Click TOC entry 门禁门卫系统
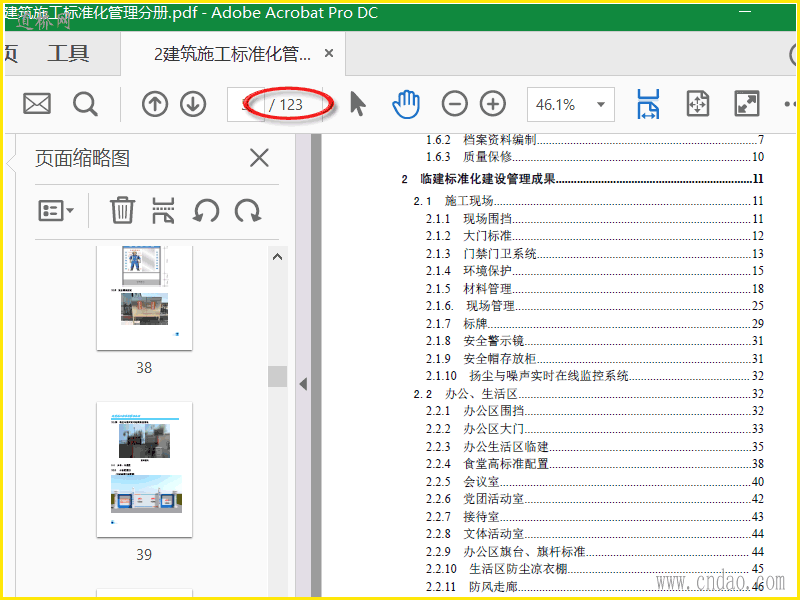The height and width of the screenshot is (600, 800). click(x=595, y=254)
